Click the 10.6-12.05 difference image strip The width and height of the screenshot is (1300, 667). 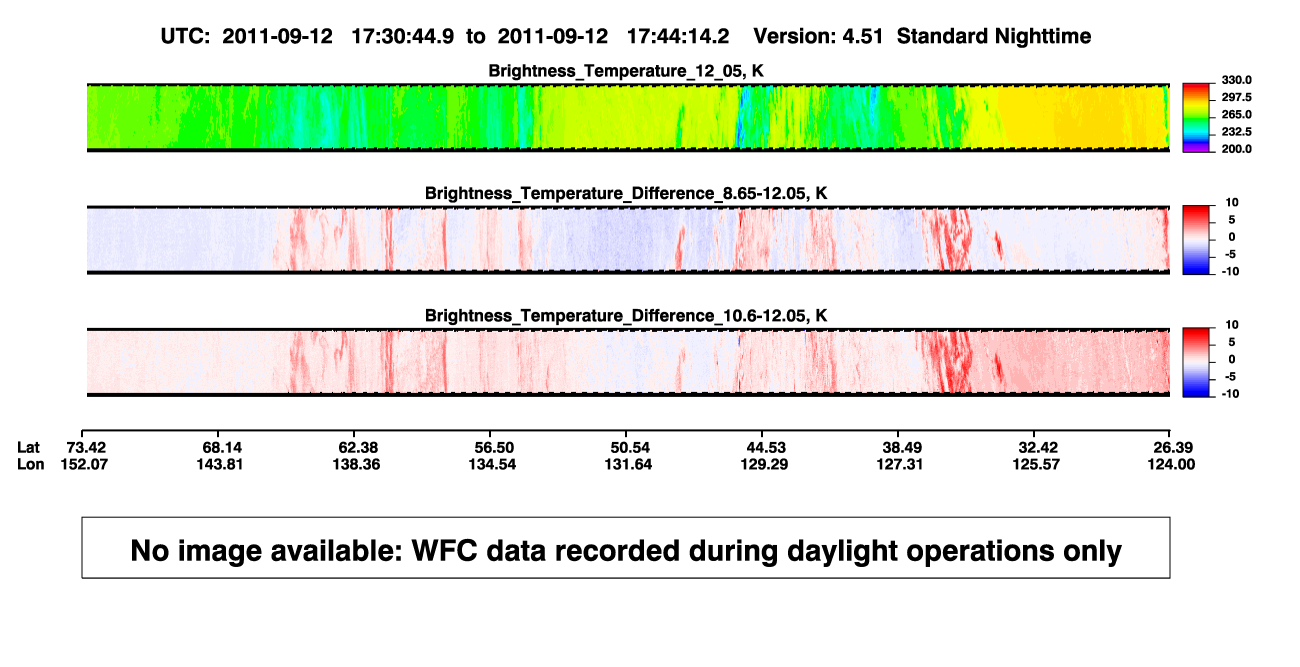pos(628,362)
